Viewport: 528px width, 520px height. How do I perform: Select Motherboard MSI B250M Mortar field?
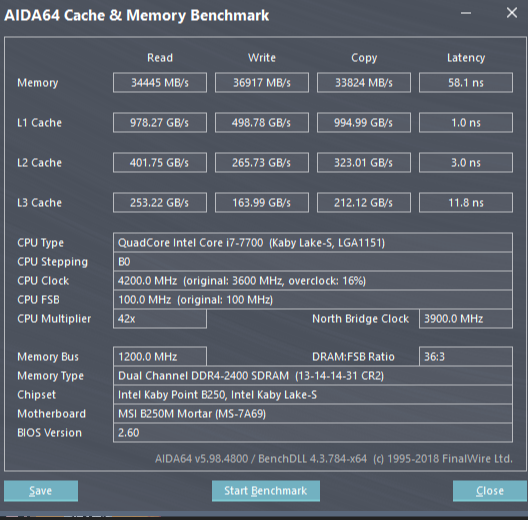(x=313, y=414)
